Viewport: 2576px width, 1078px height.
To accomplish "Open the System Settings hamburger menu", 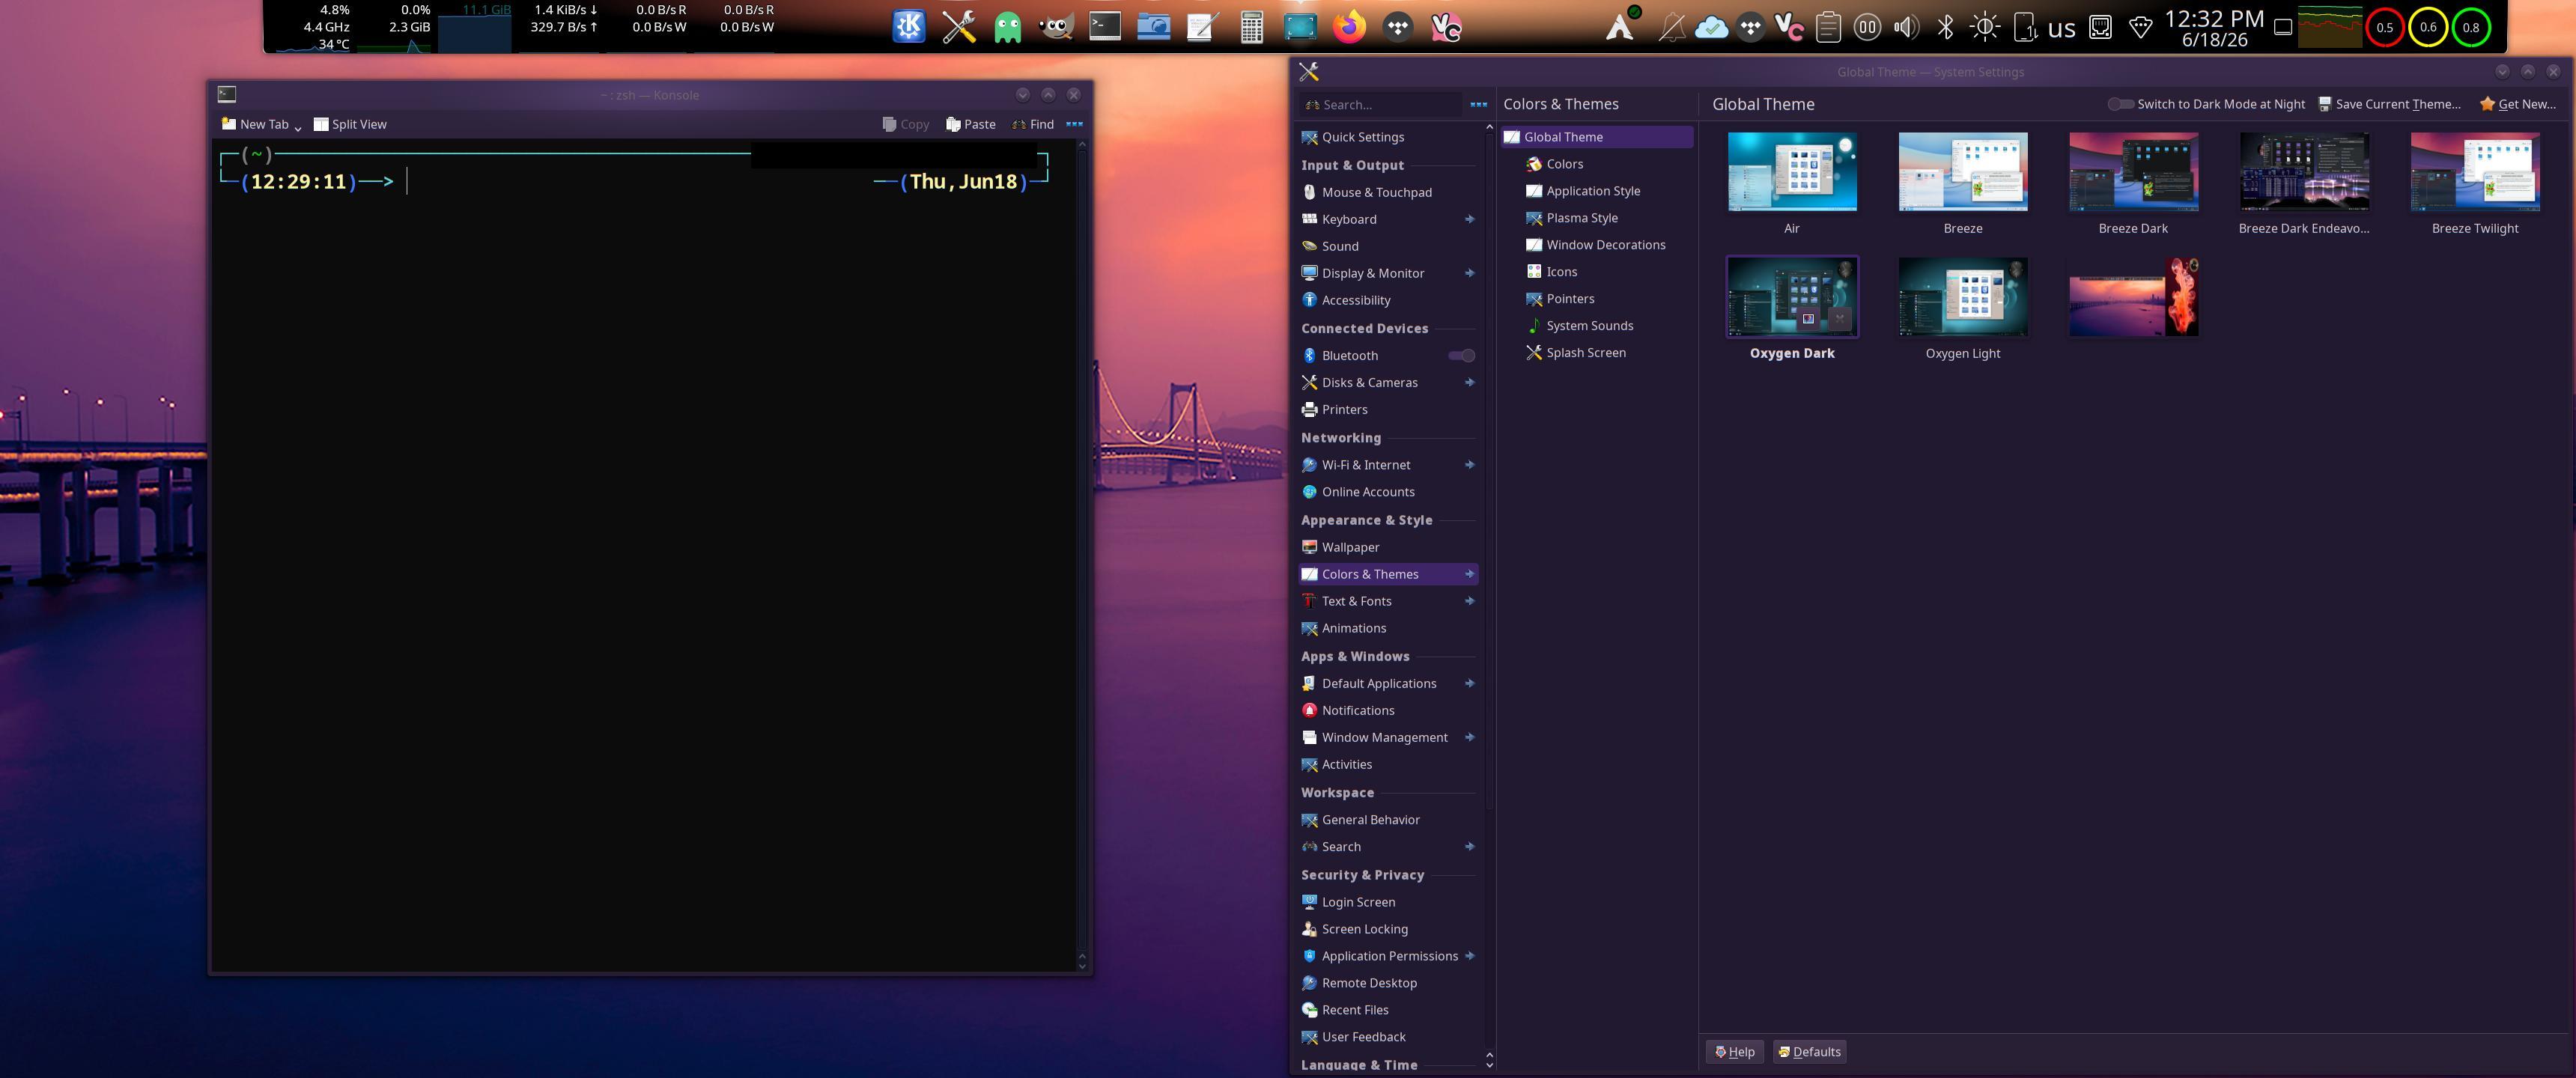I will coord(1478,104).
